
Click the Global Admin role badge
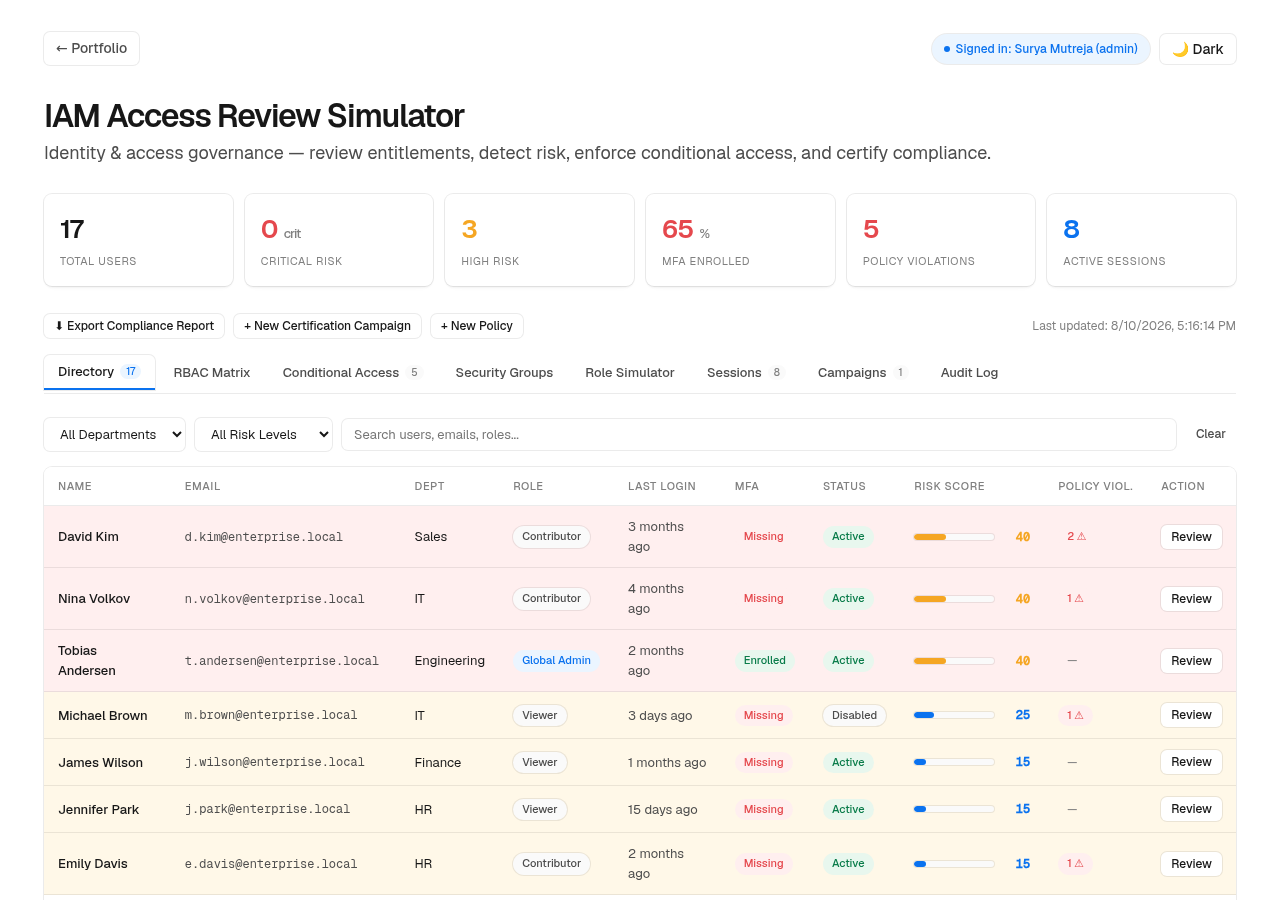[x=556, y=660]
